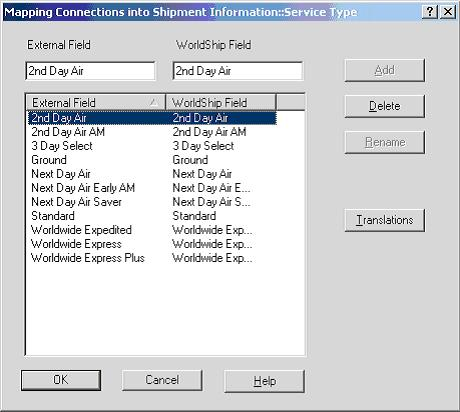Cancel the mapping dialog
Viewport: 460px width, 412px height.
pyautogui.click(x=162, y=380)
